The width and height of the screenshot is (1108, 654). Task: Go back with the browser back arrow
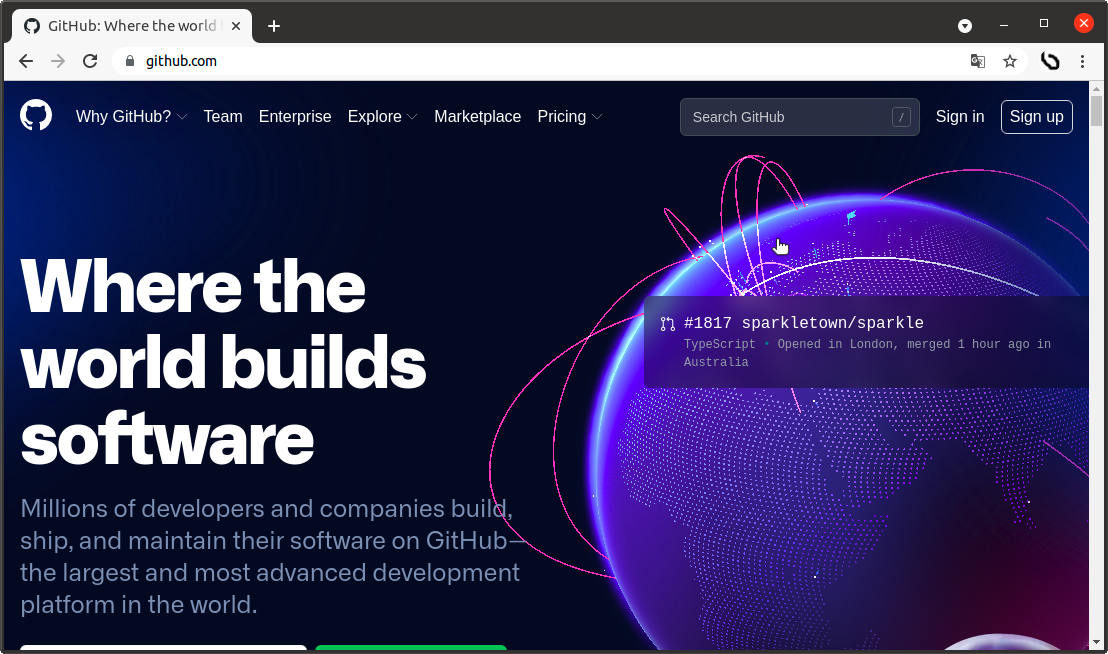tap(26, 61)
